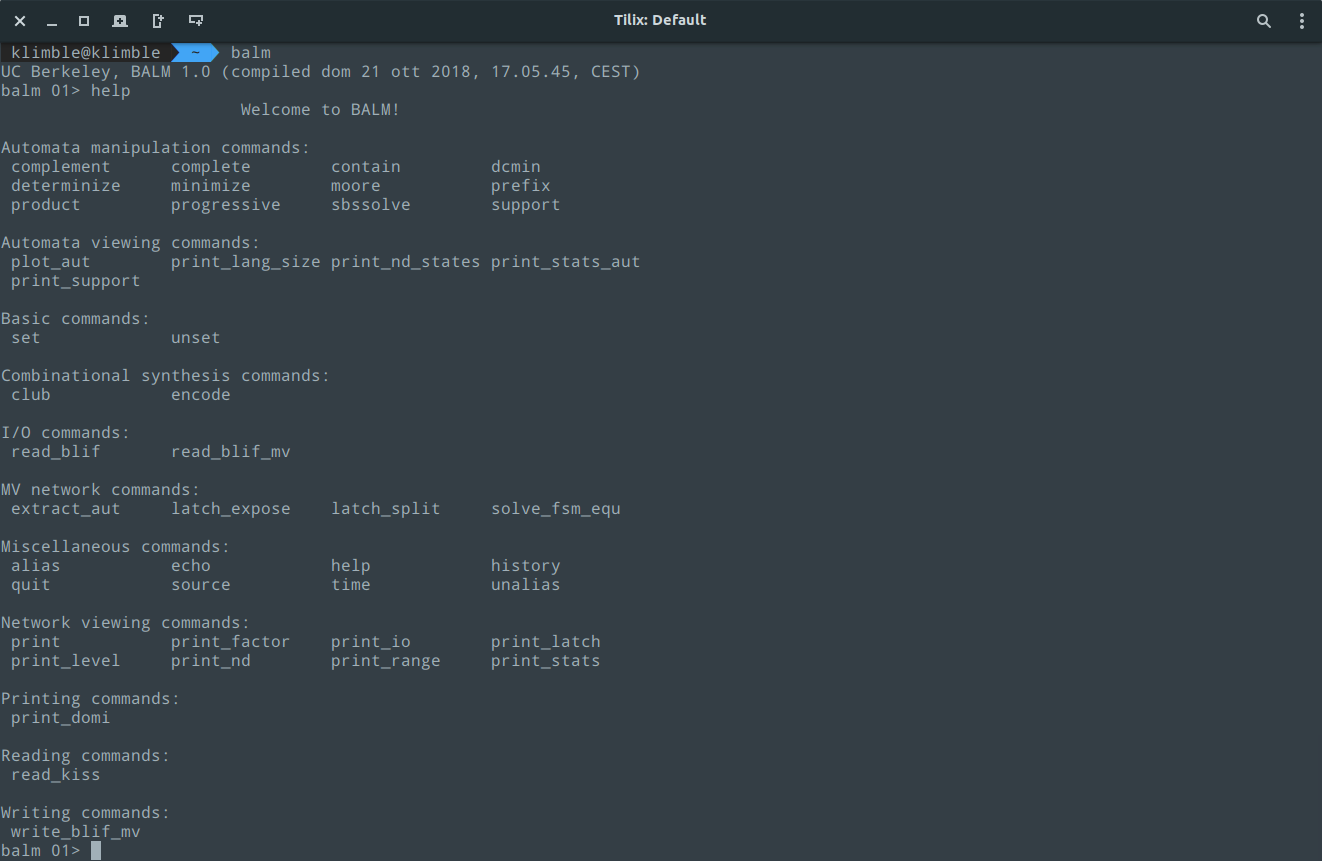The height and width of the screenshot is (861, 1322).
Task: Click the 'print_support' command name
Action: point(76,281)
